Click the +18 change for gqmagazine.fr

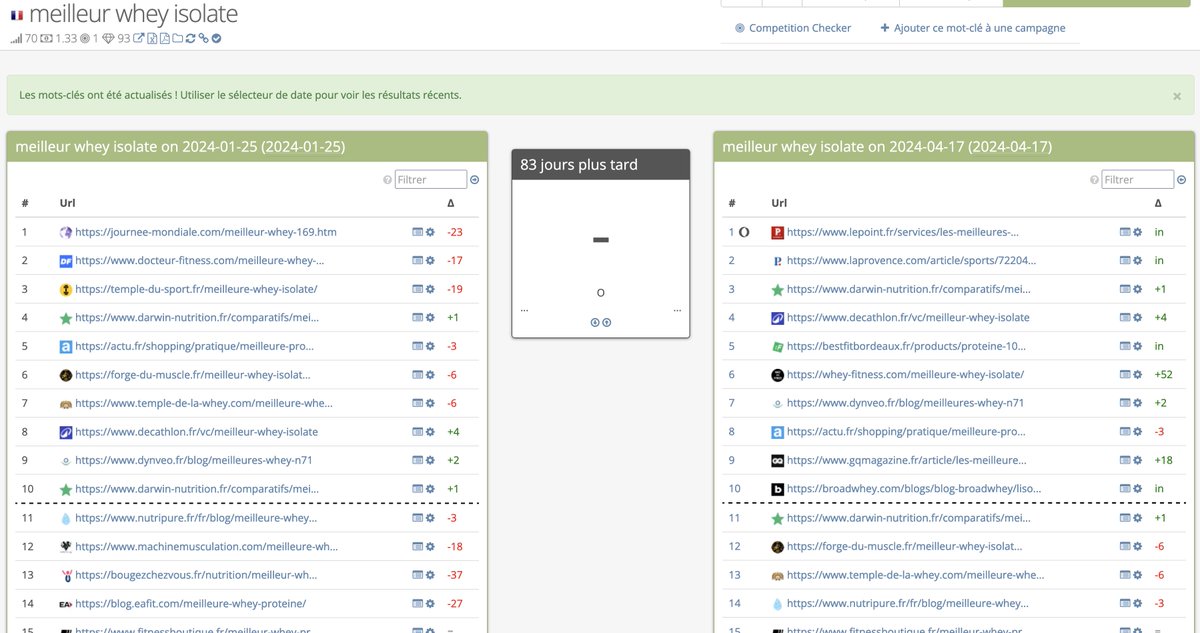(x=1163, y=460)
